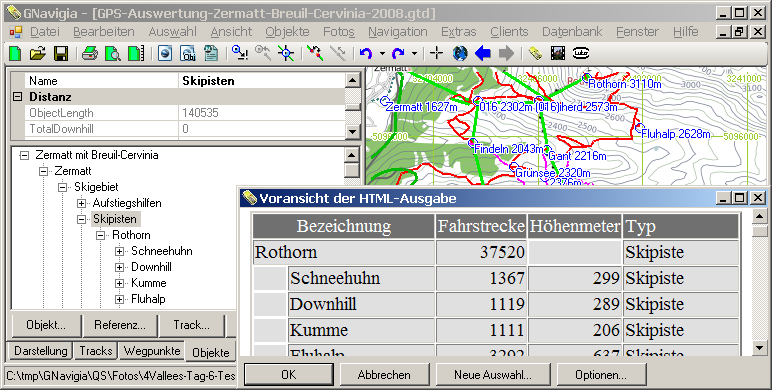The height and width of the screenshot is (390, 772).
Task: Open the Auswahl menu
Action: tap(173, 32)
